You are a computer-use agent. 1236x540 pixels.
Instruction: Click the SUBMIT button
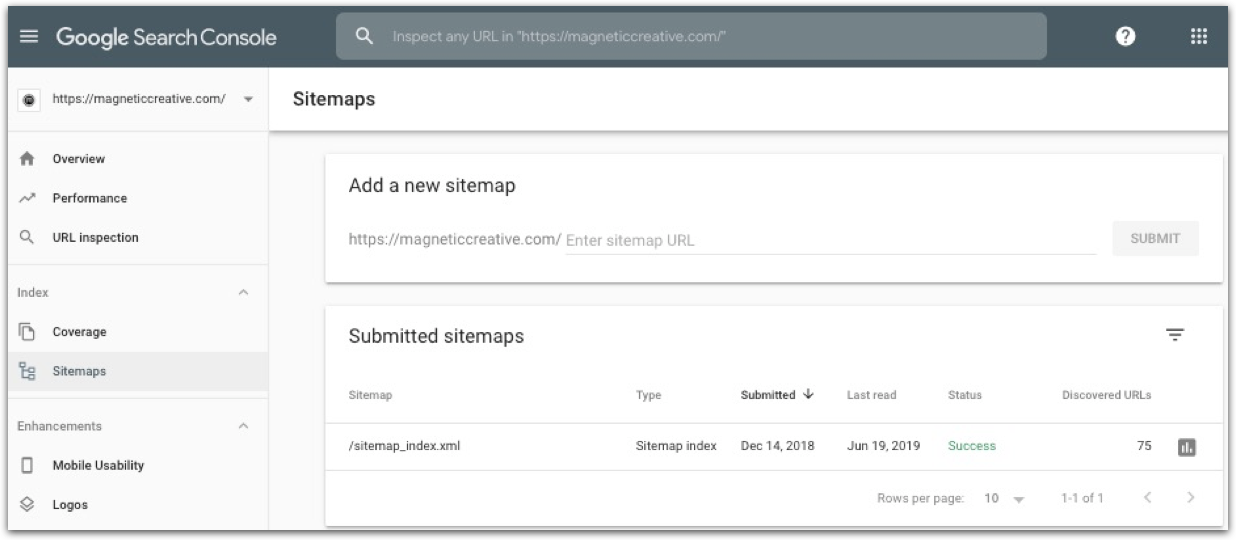pos(1155,239)
